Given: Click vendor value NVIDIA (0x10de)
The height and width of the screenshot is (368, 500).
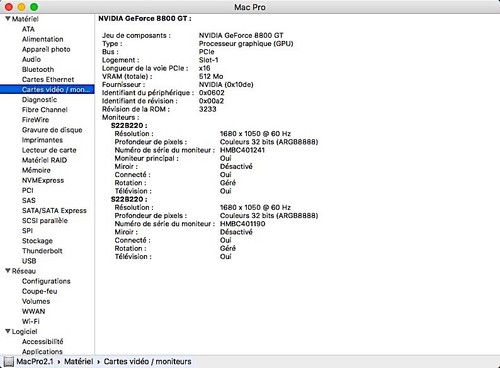Looking at the screenshot, I should [x=226, y=84].
